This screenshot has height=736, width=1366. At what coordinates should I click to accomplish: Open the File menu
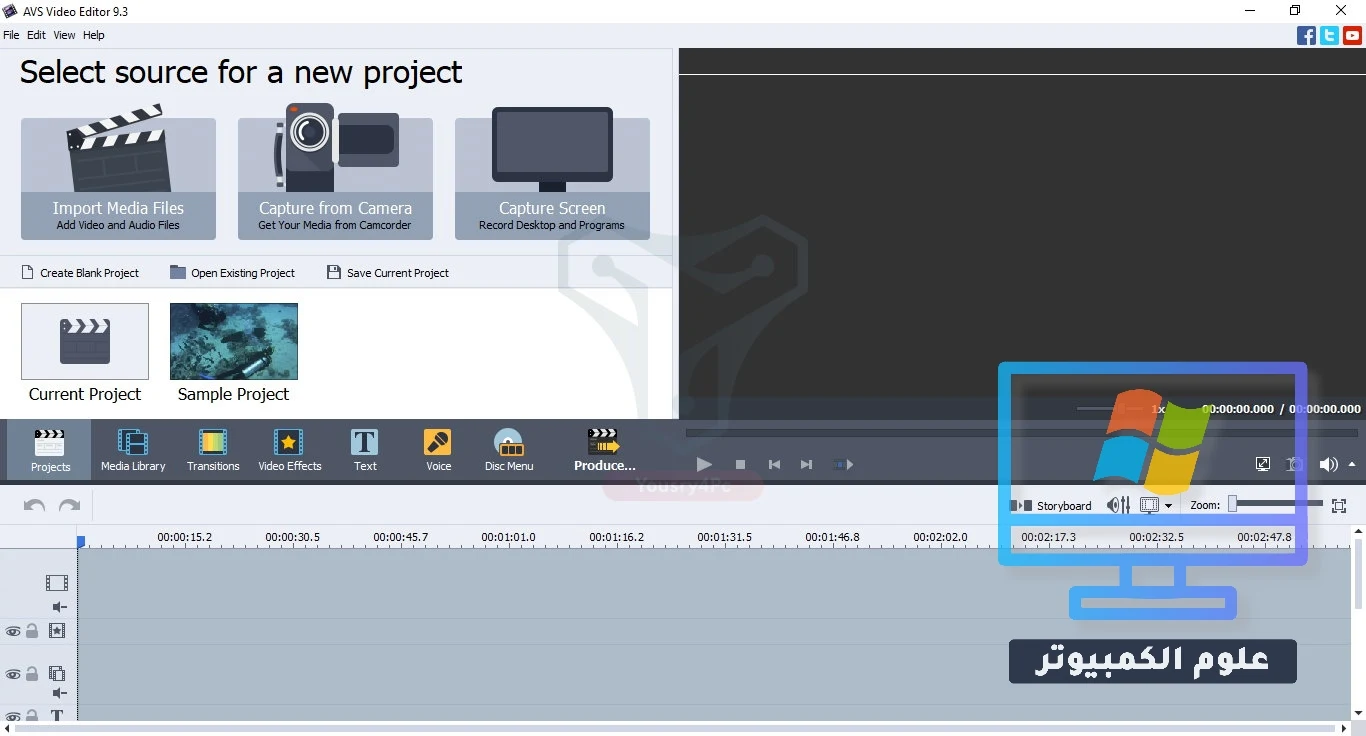(11, 35)
